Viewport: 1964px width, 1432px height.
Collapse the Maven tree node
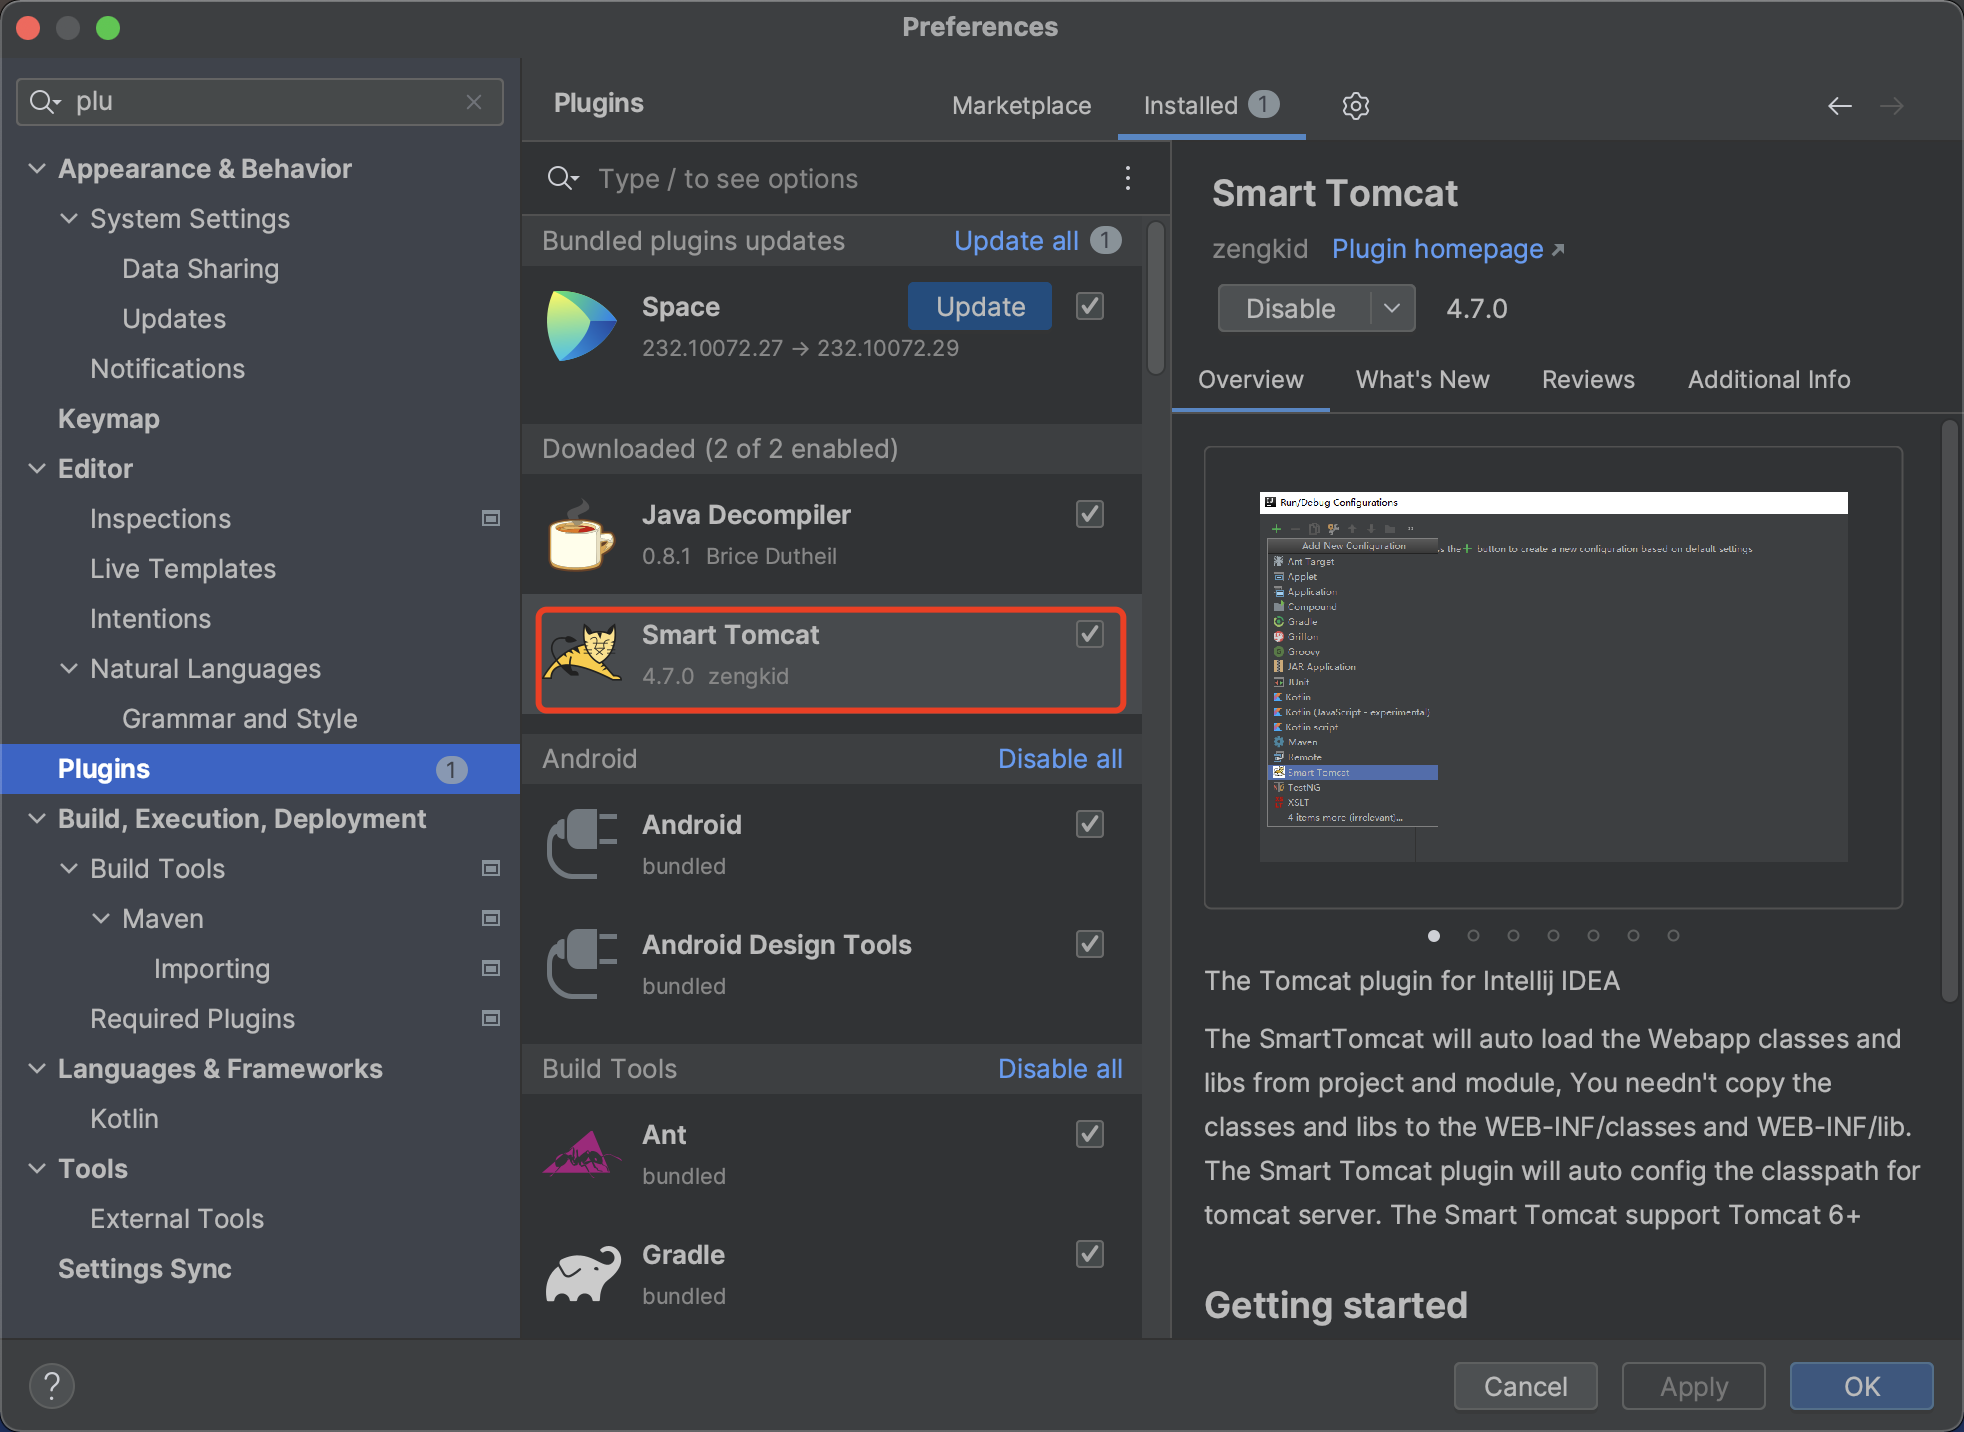[101, 918]
